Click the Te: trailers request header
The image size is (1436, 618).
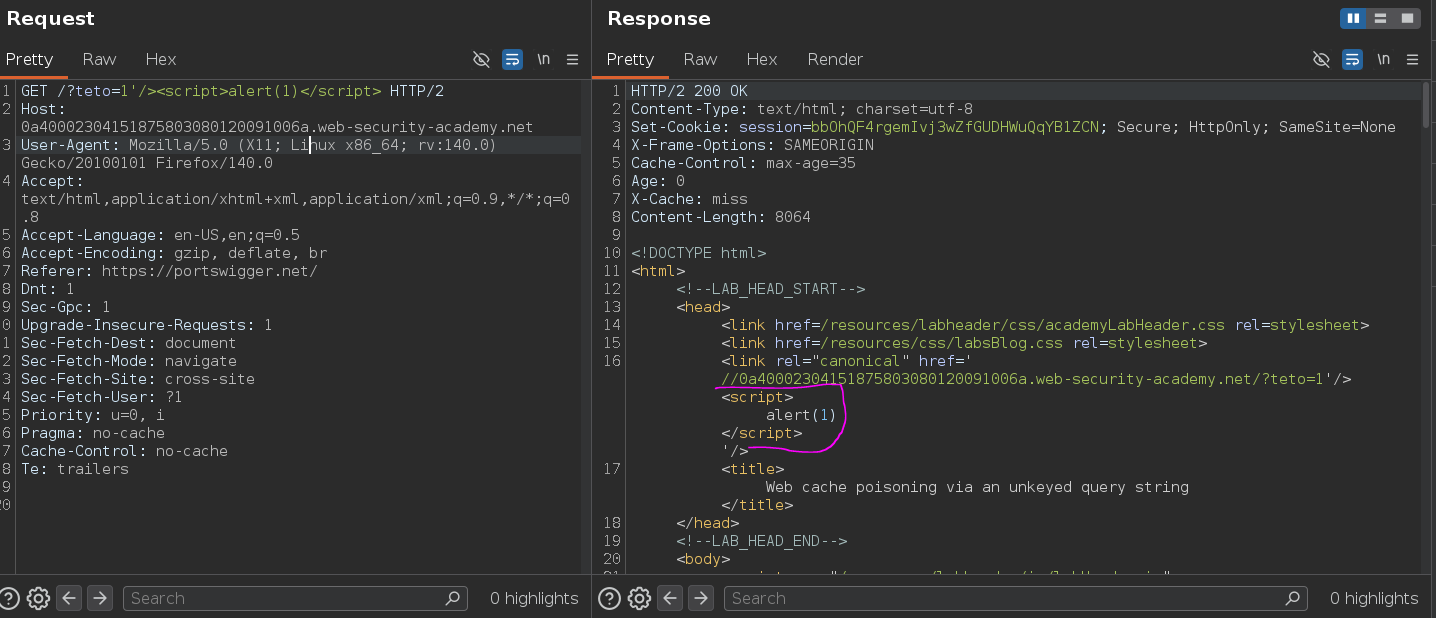pyautogui.click(x=75, y=469)
